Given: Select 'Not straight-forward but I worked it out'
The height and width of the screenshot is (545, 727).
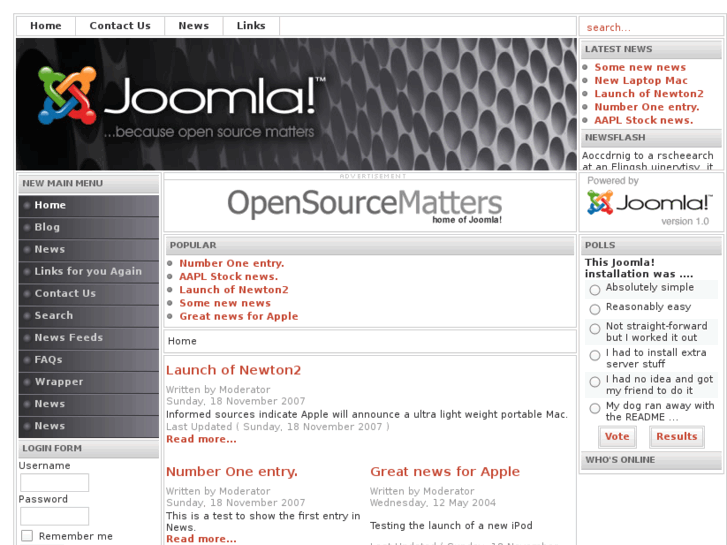Looking at the screenshot, I should [595, 329].
